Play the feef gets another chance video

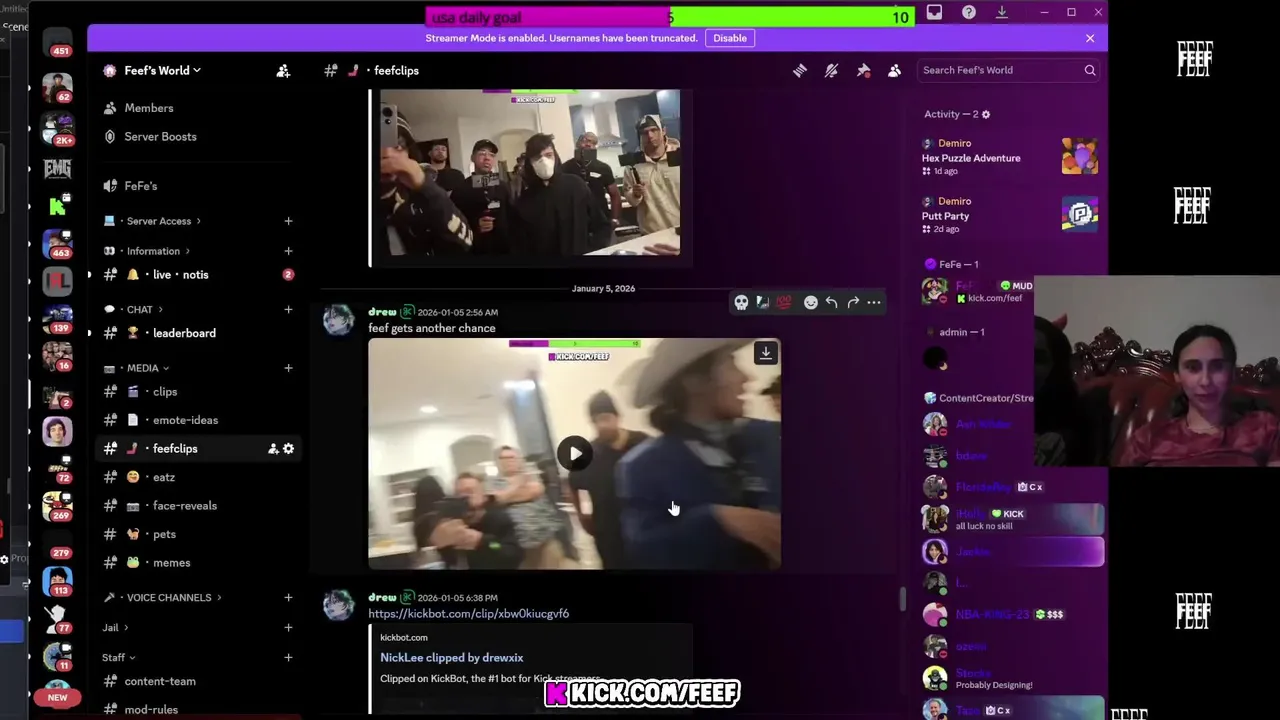(x=575, y=453)
